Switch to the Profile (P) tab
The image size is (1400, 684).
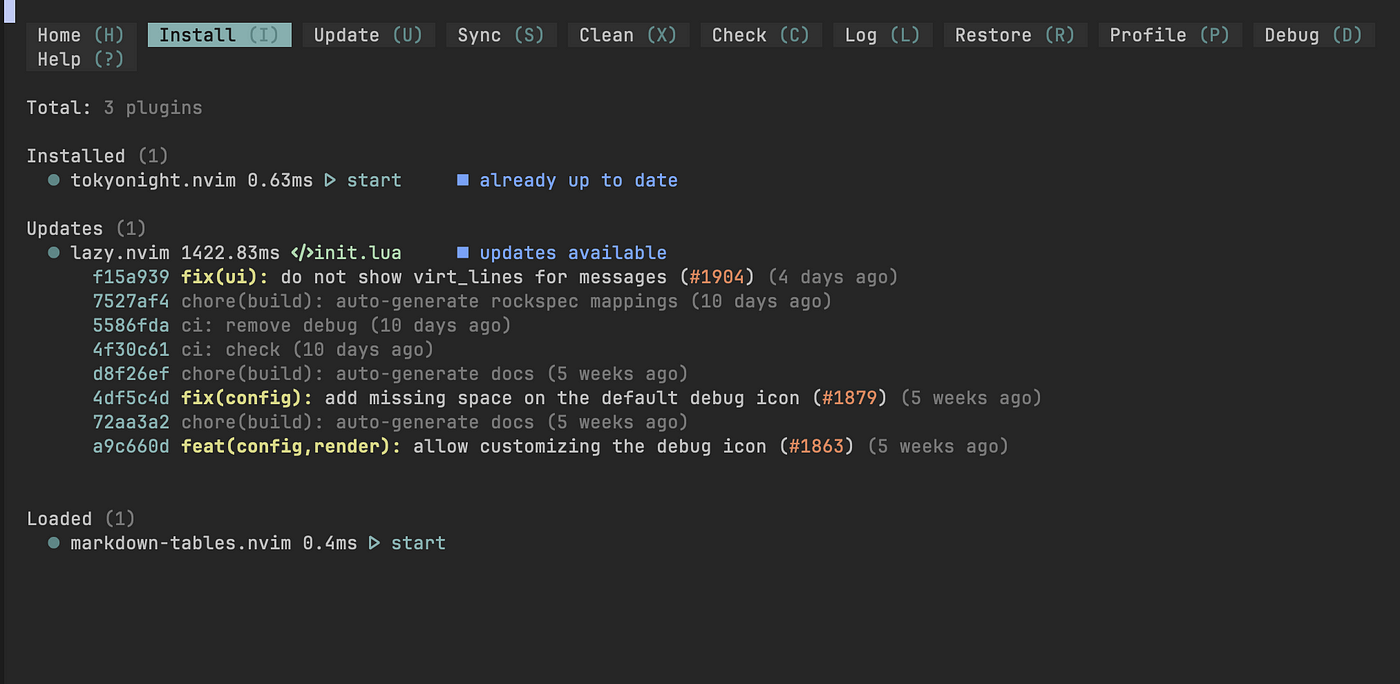(1170, 35)
